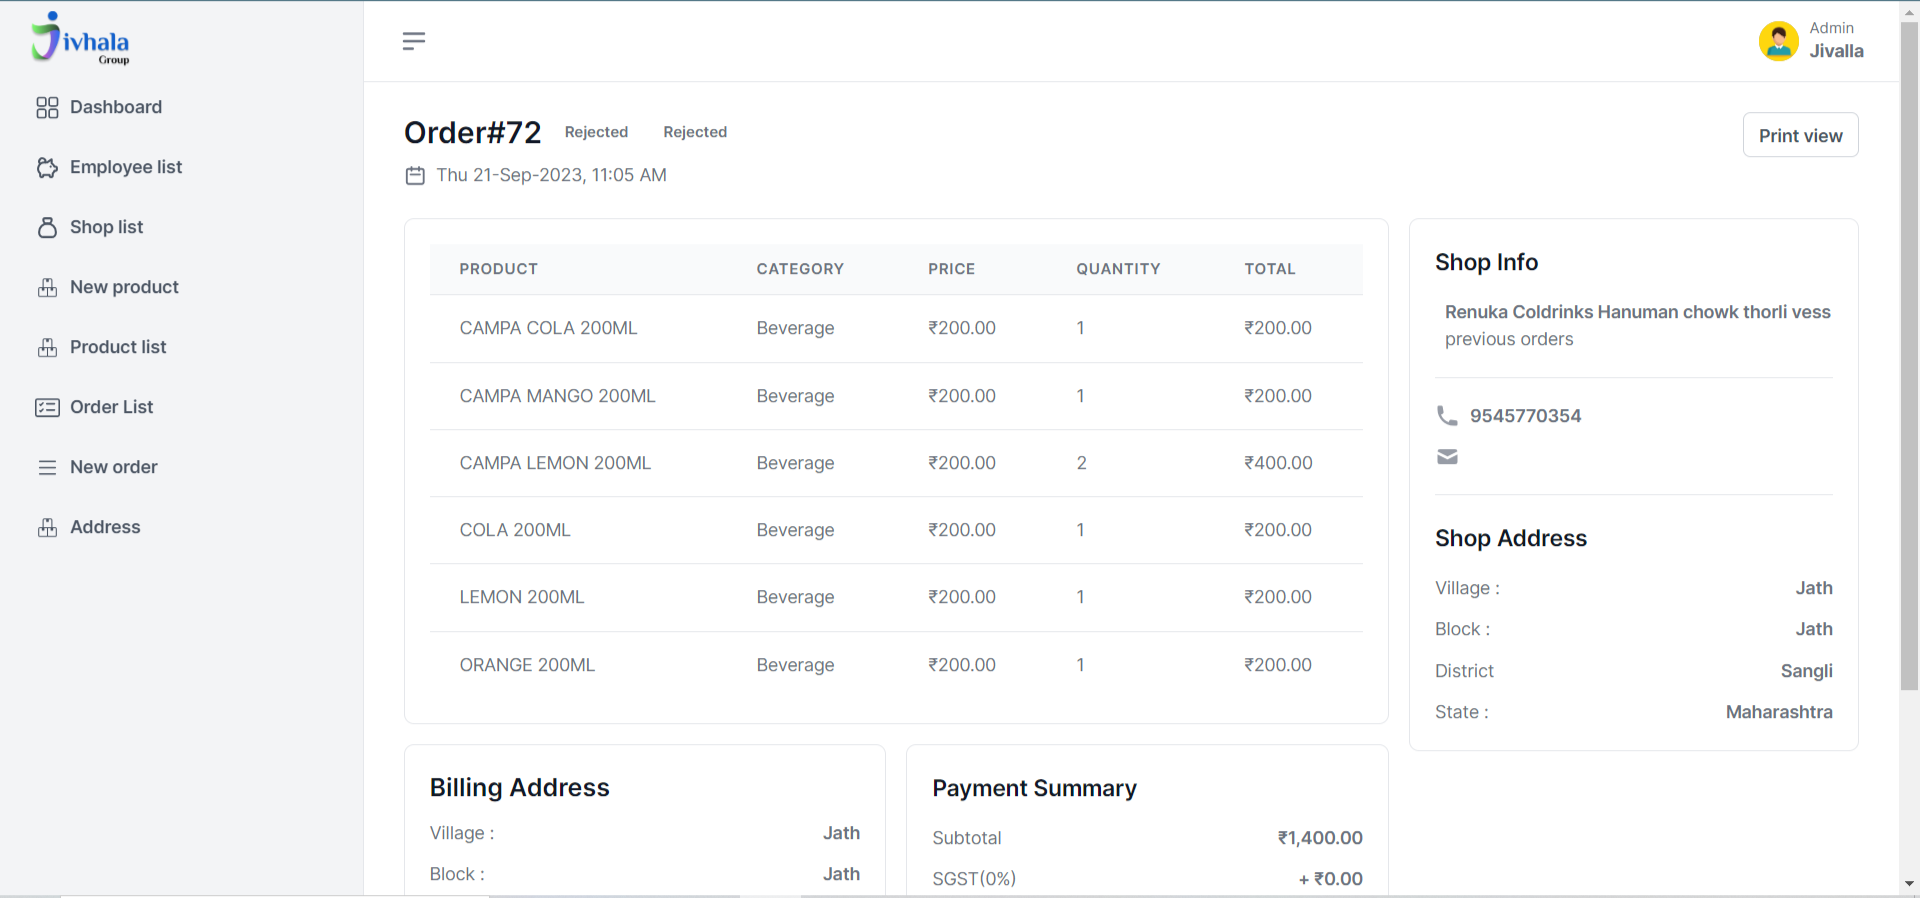Click the Order List icon
The image size is (1920, 898).
47,408
